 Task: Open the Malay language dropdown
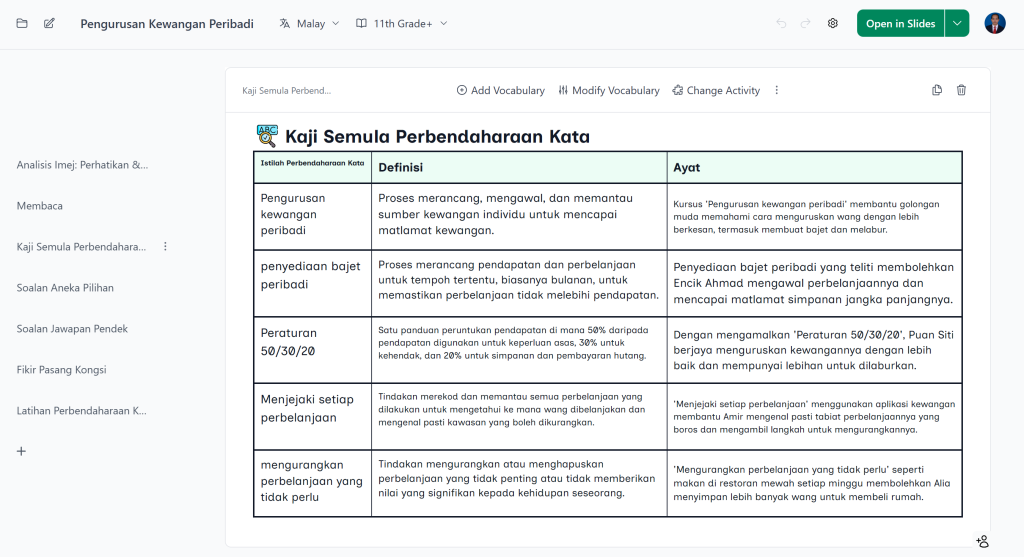310,24
